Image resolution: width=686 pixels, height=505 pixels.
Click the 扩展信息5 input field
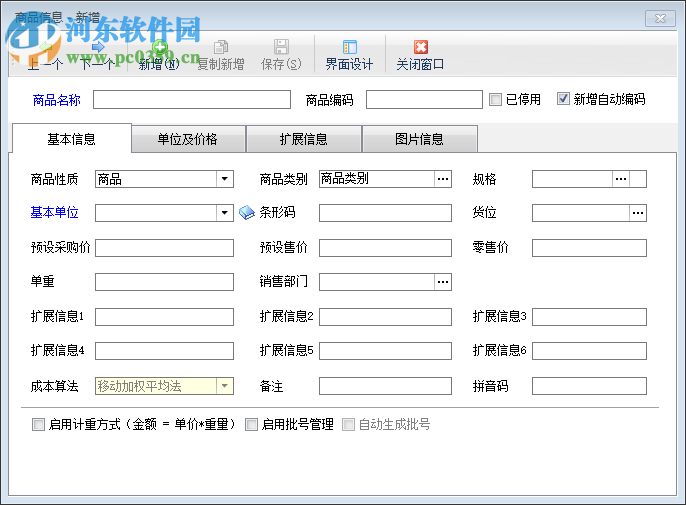(385, 351)
